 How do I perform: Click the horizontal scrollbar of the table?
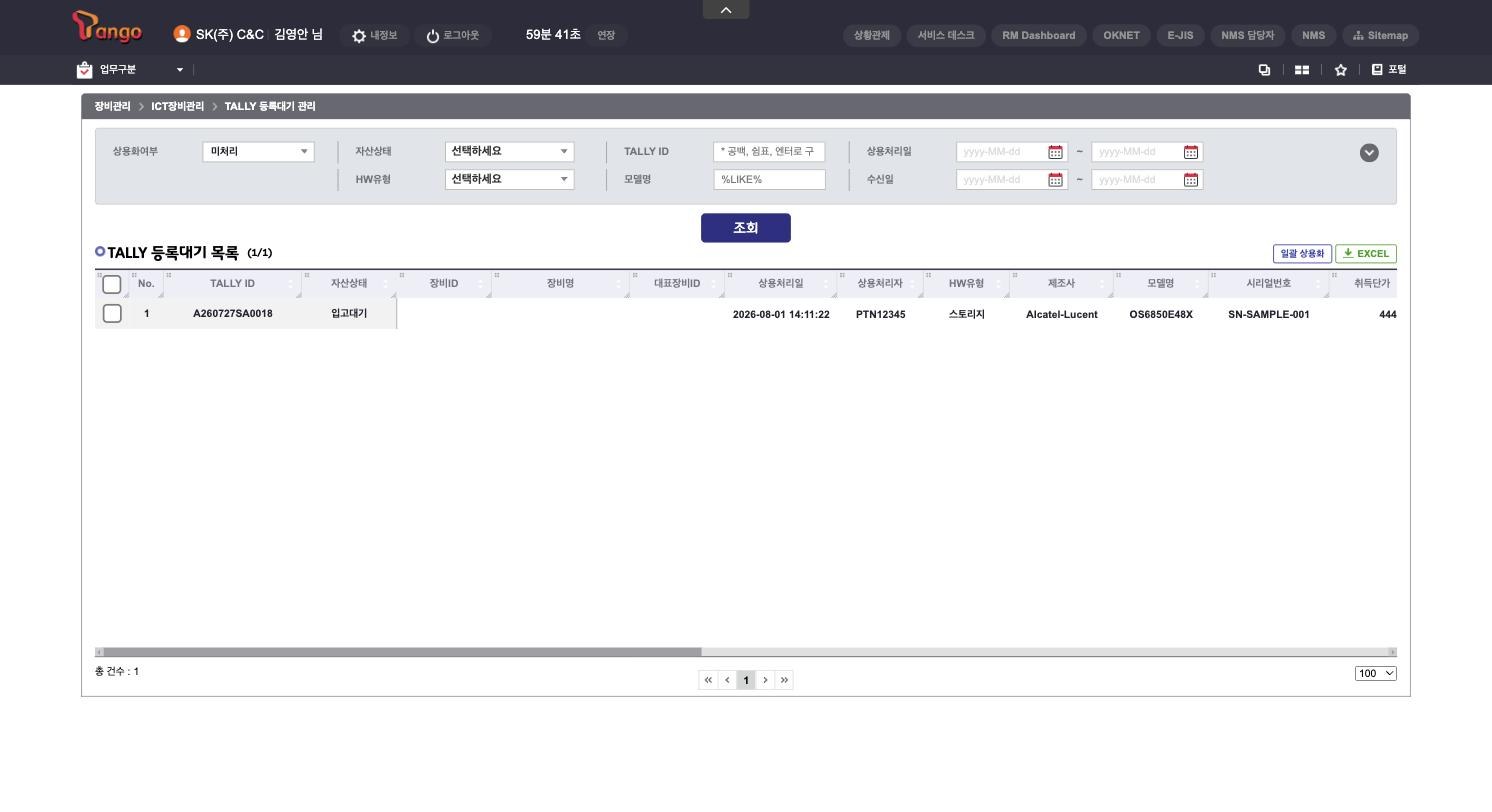(x=402, y=652)
